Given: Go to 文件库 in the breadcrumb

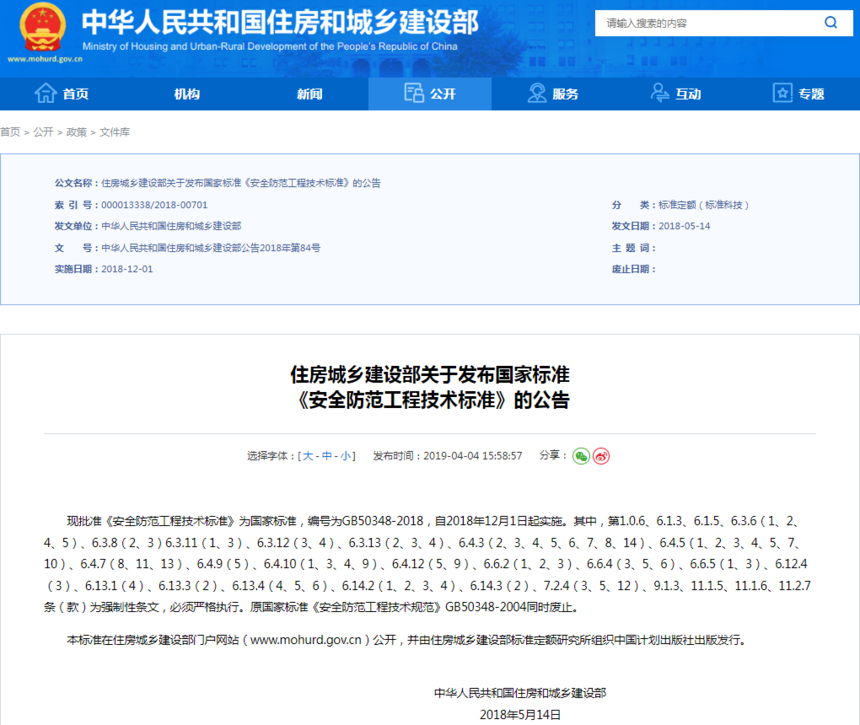Looking at the screenshot, I should pyautogui.click(x=115, y=132).
